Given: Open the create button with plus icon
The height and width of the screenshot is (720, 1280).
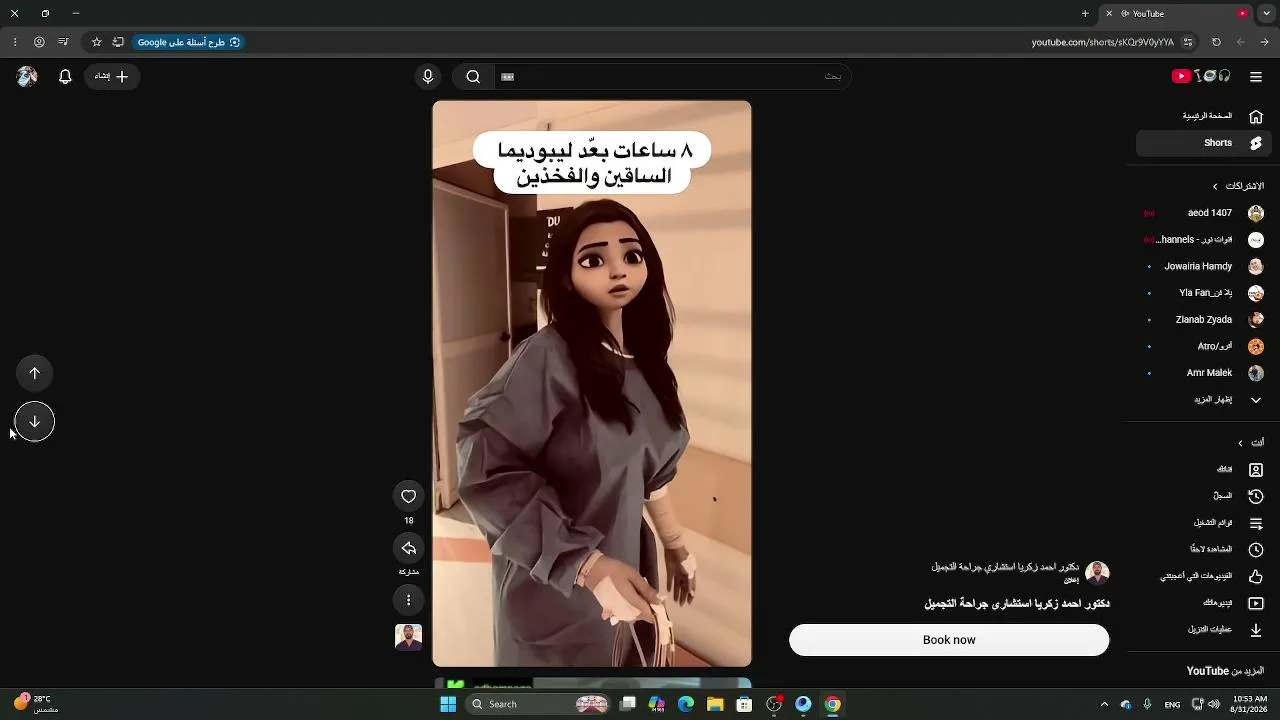Looking at the screenshot, I should [x=112, y=76].
